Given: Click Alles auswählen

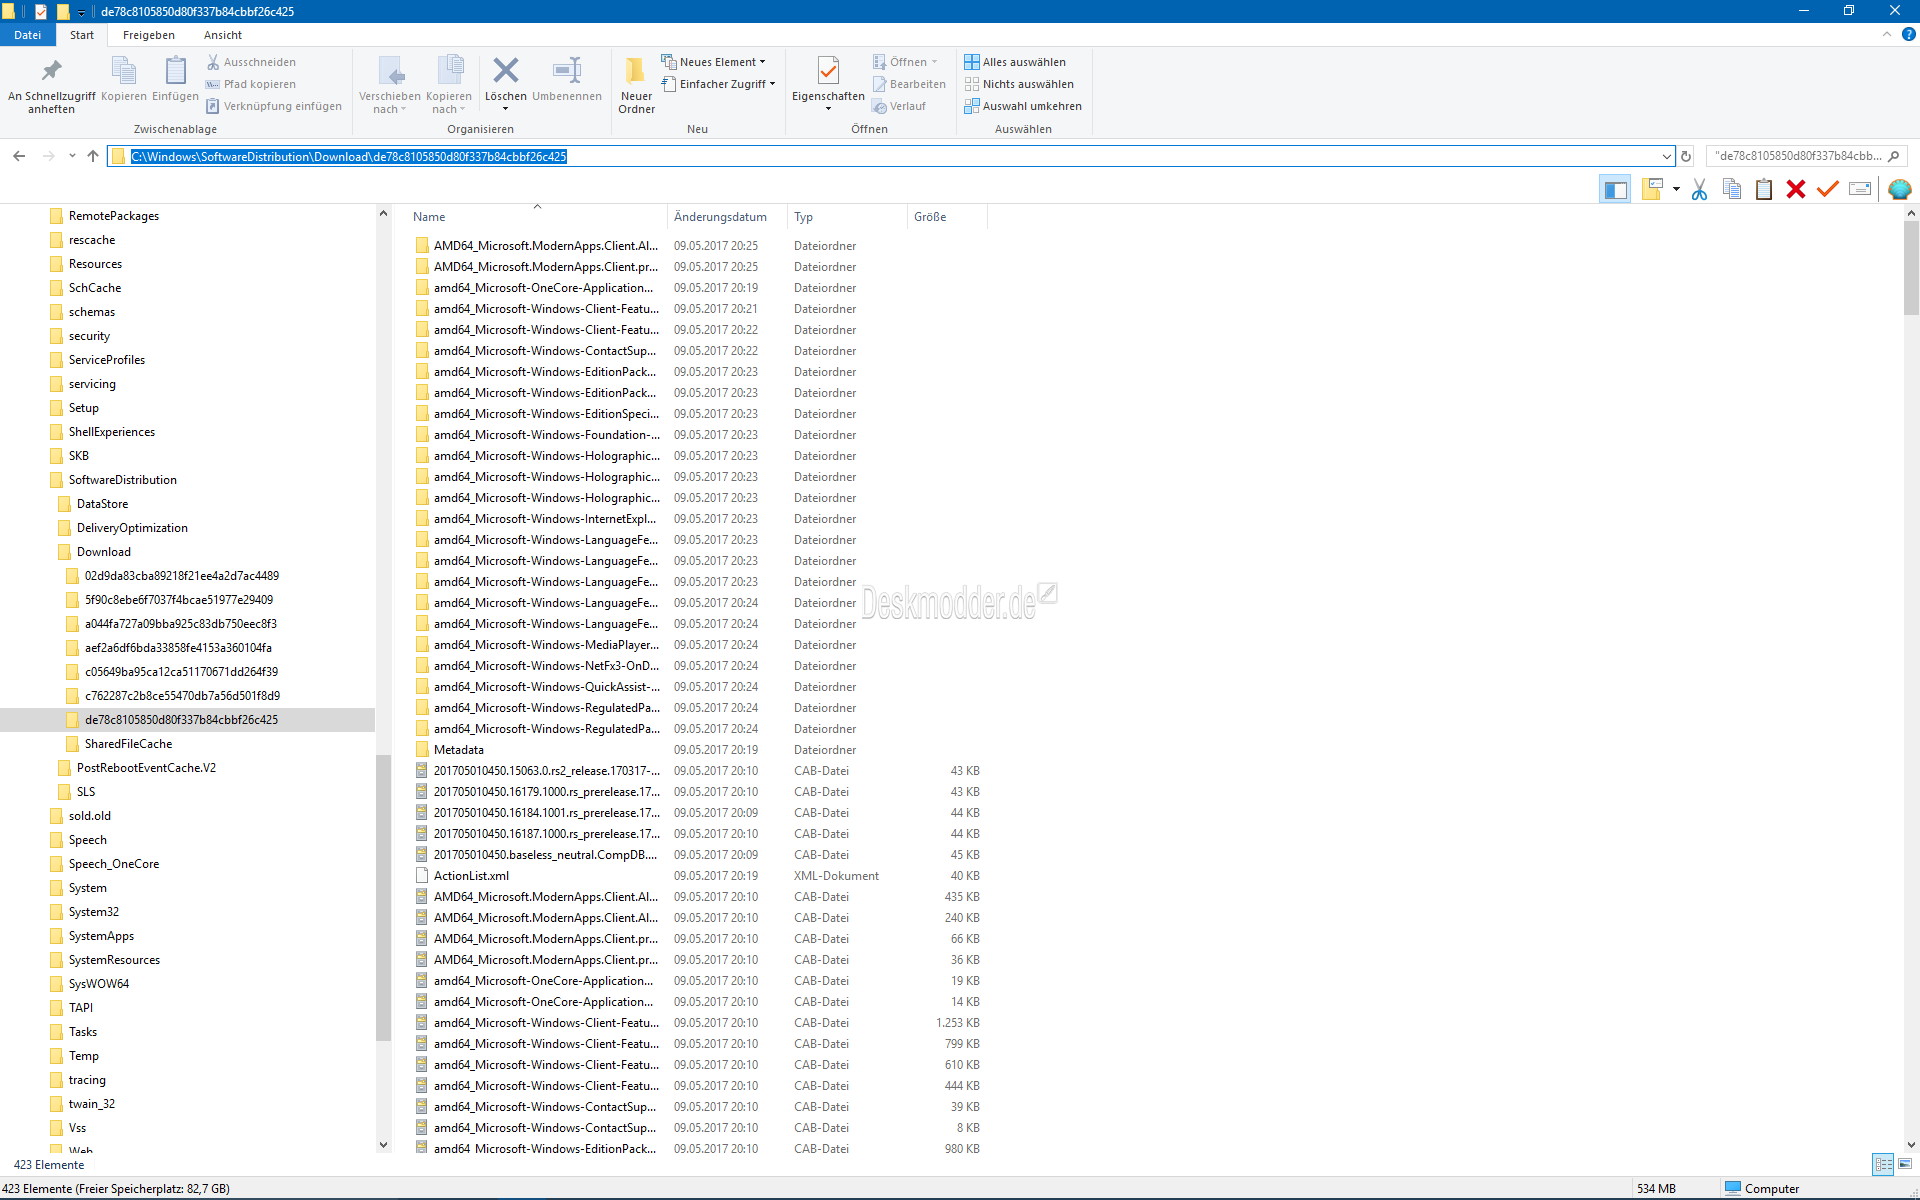Looking at the screenshot, I should (1015, 62).
